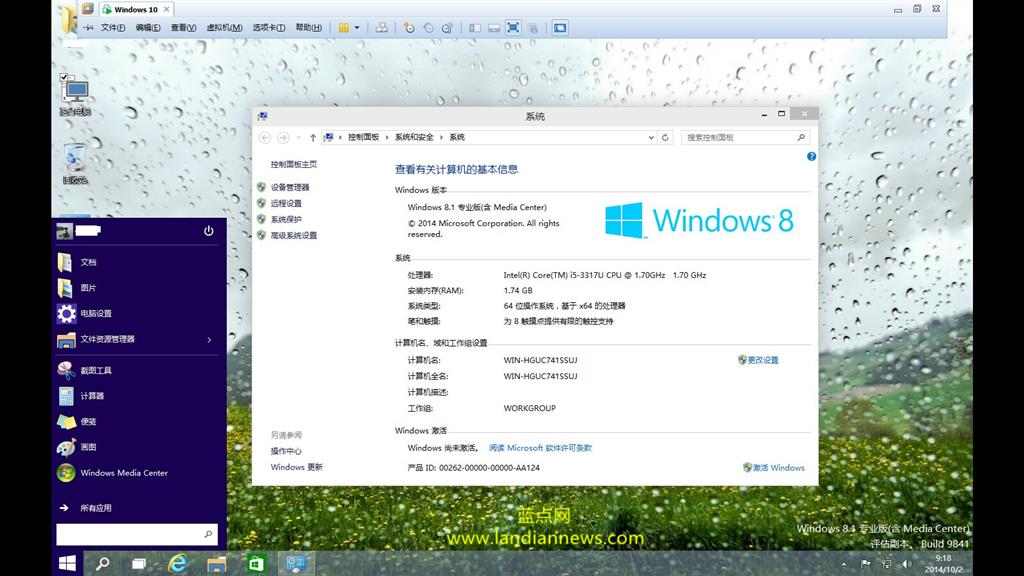The height and width of the screenshot is (576, 1024).
Task: Switch to VMware Unity mode
Action: tap(533, 28)
